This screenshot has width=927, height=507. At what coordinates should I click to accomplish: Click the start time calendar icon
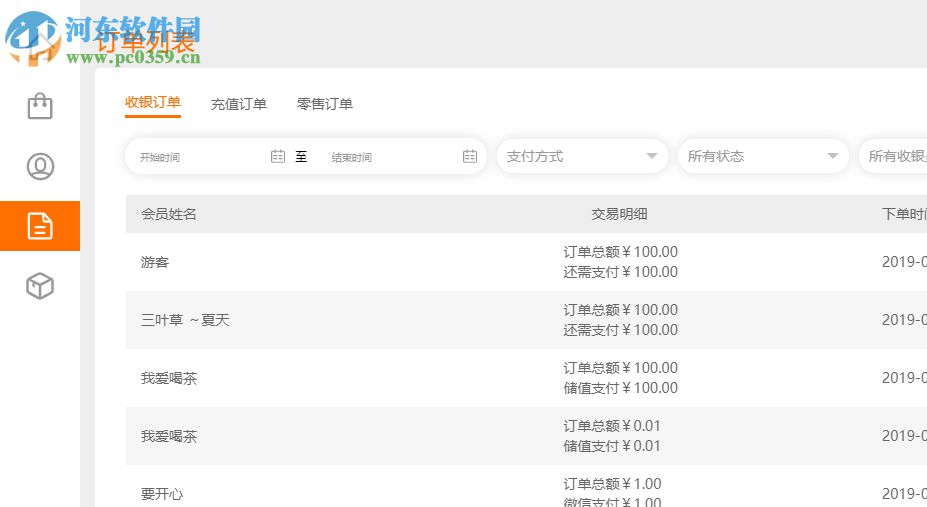pos(278,156)
